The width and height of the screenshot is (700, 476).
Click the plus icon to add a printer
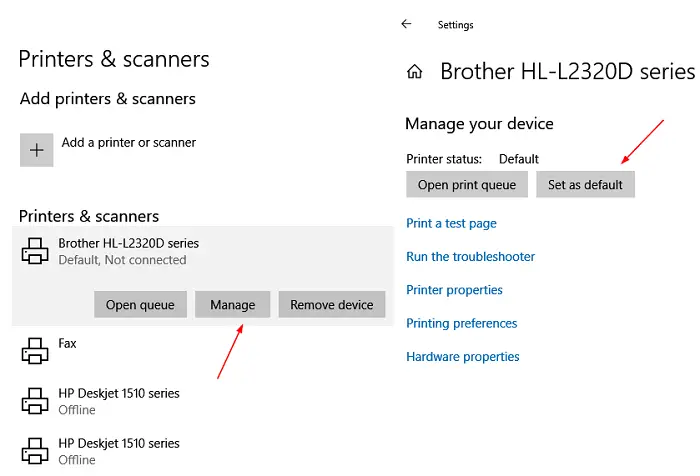point(37,150)
